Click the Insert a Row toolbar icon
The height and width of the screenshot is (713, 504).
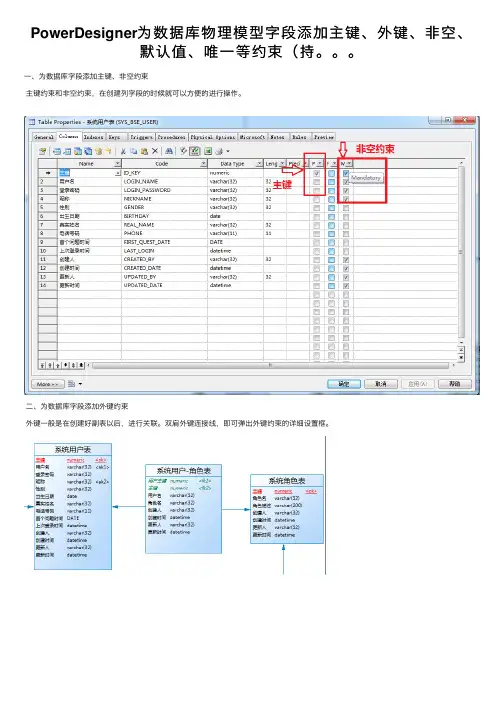click(x=57, y=151)
